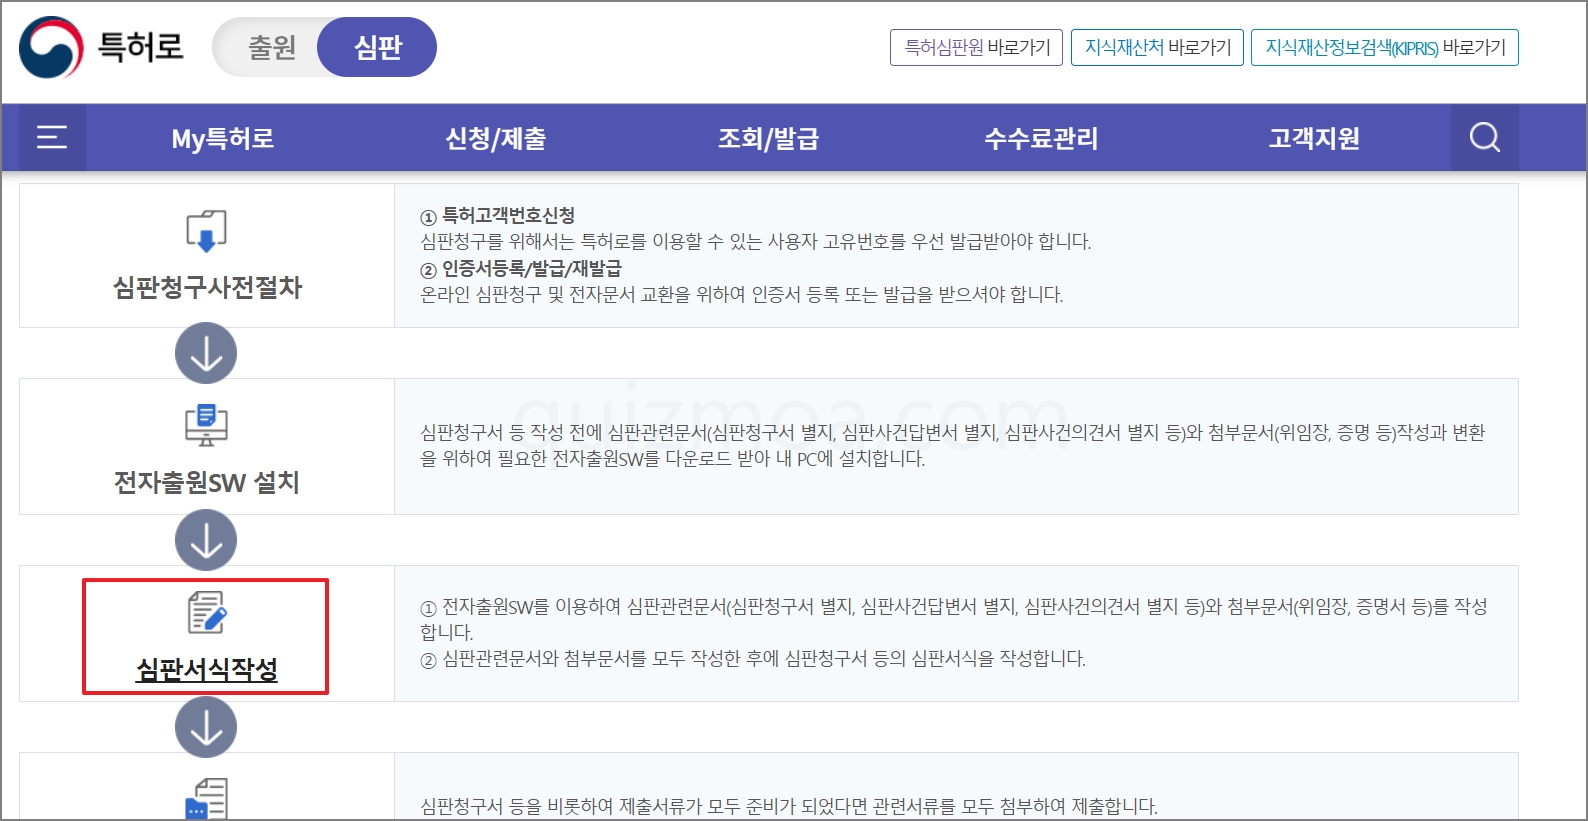Open the 수수료관리 menu
The image size is (1588, 821).
(1041, 138)
